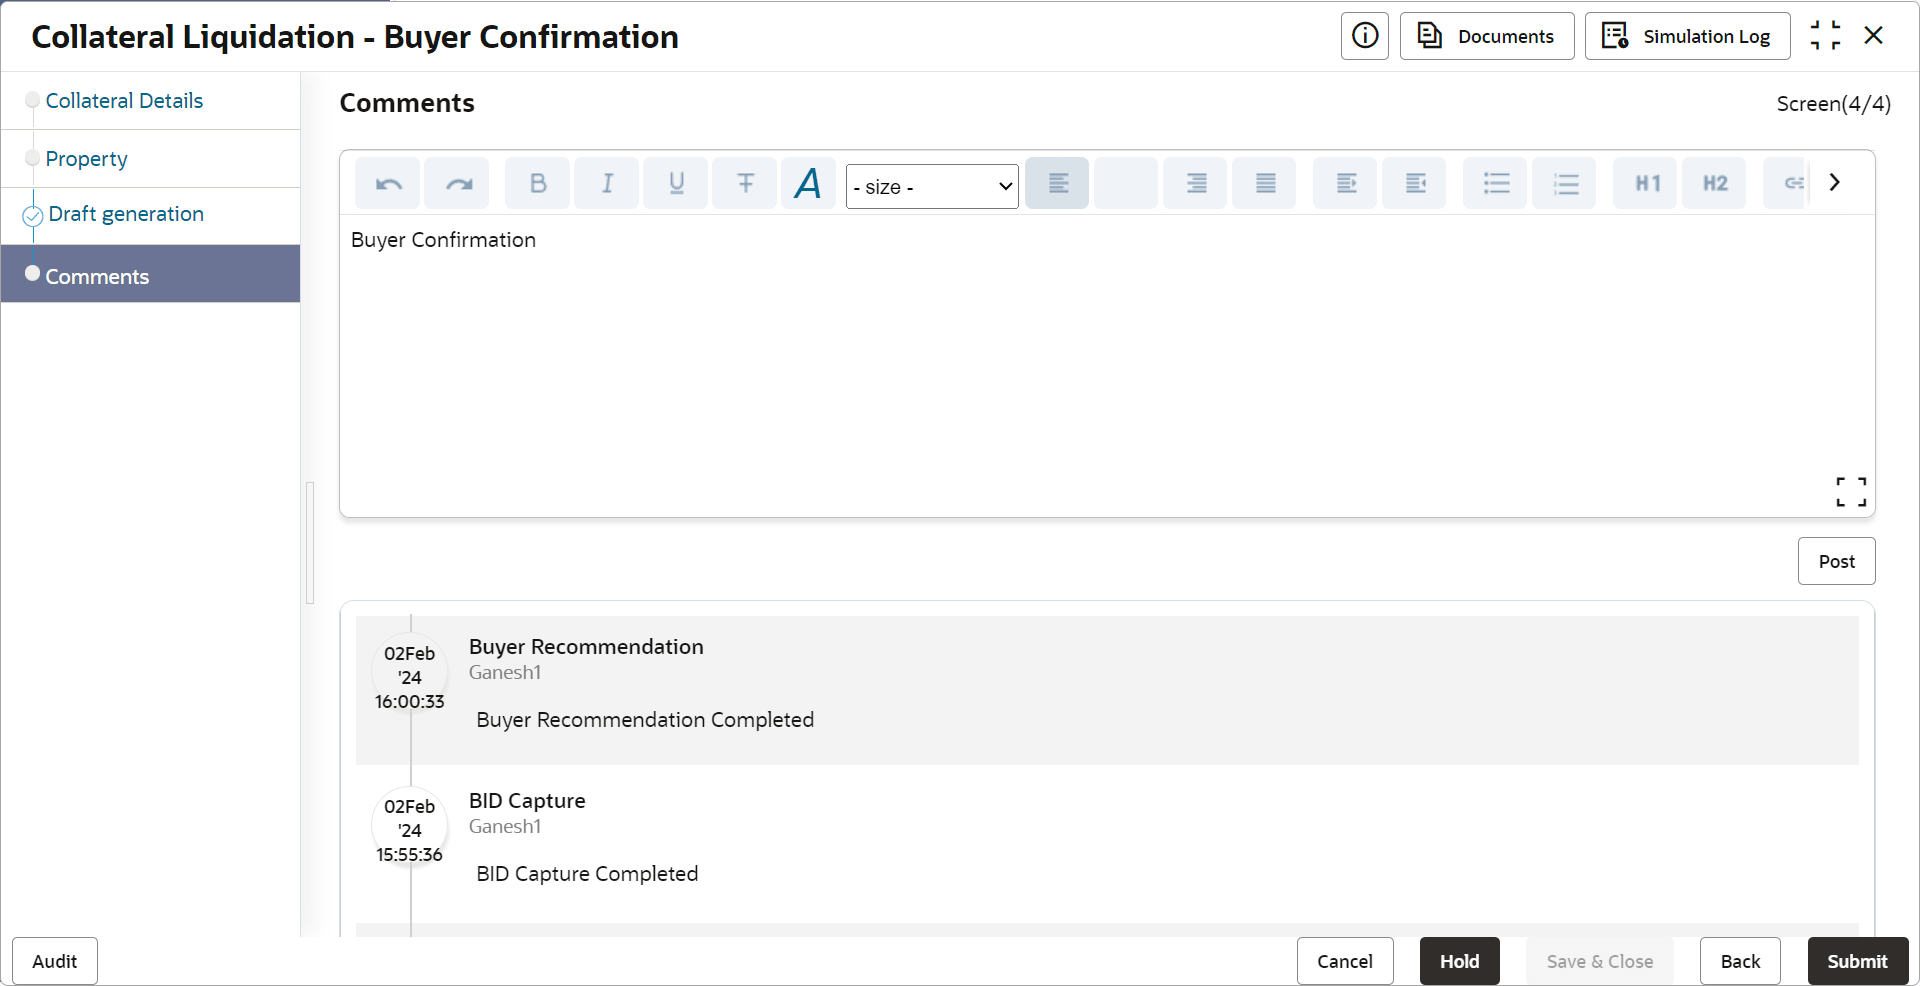Open the font size dropdown

pos(932,187)
